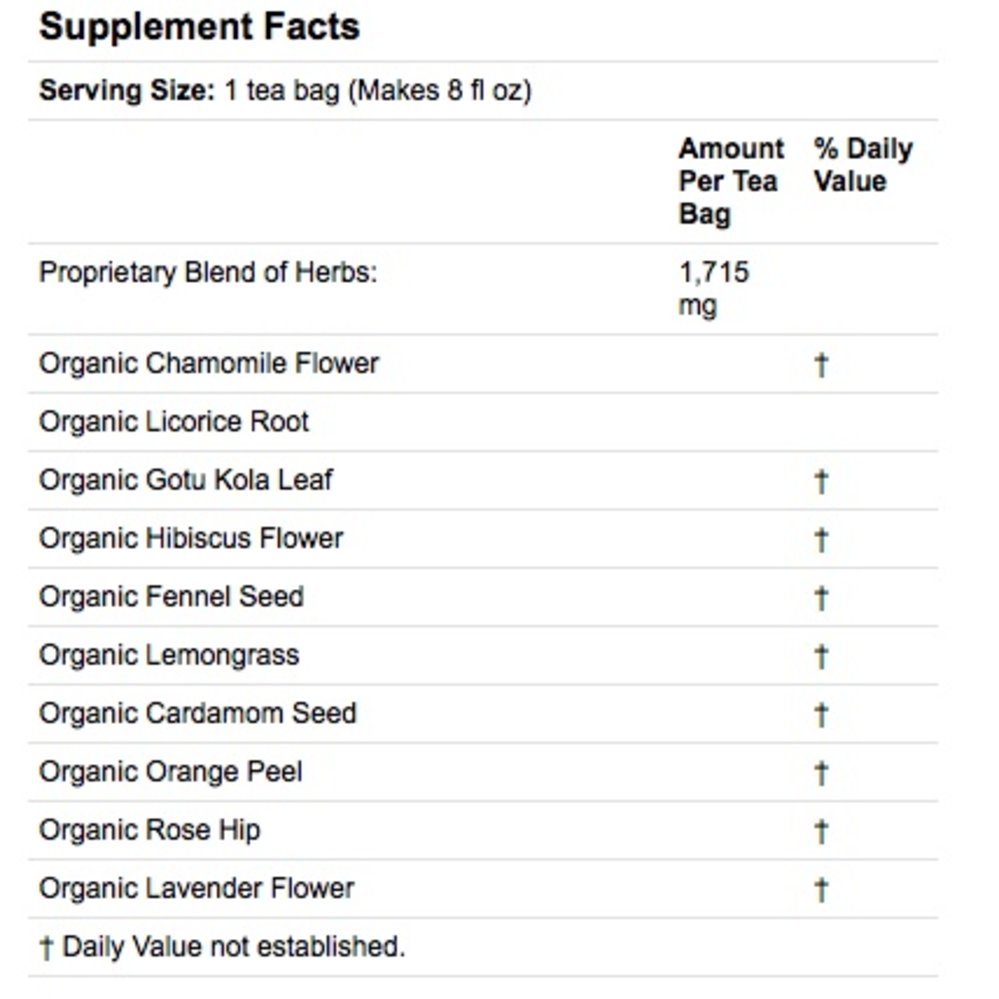Select the Amount Per Tea Bag column header
Image resolution: width=999 pixels, height=999 pixels.
[x=731, y=181]
